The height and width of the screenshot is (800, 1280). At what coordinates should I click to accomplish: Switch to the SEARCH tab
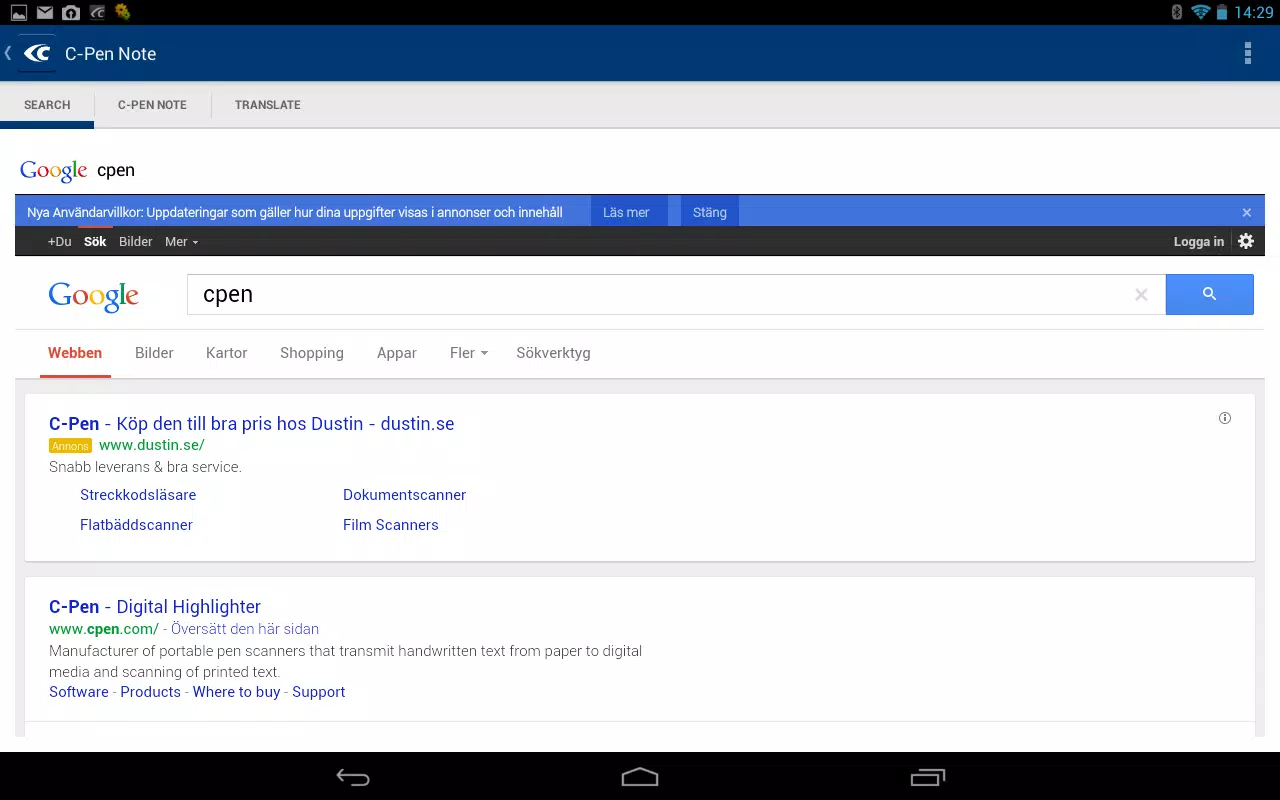pyautogui.click(x=47, y=105)
